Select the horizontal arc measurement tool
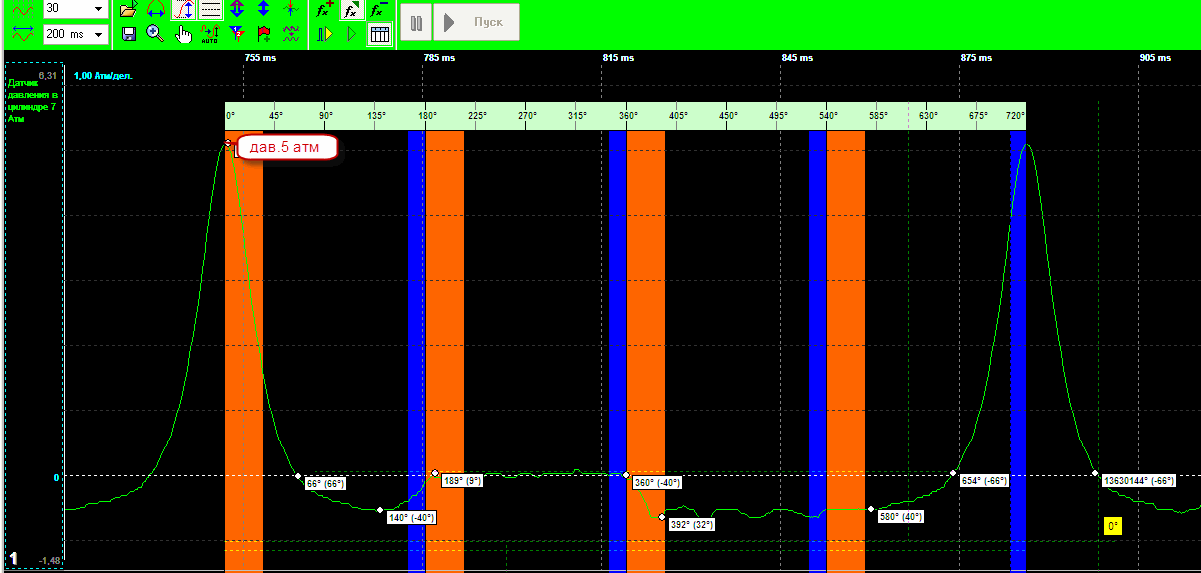This screenshot has height=573, width=1201. pyautogui.click(x=155, y=10)
